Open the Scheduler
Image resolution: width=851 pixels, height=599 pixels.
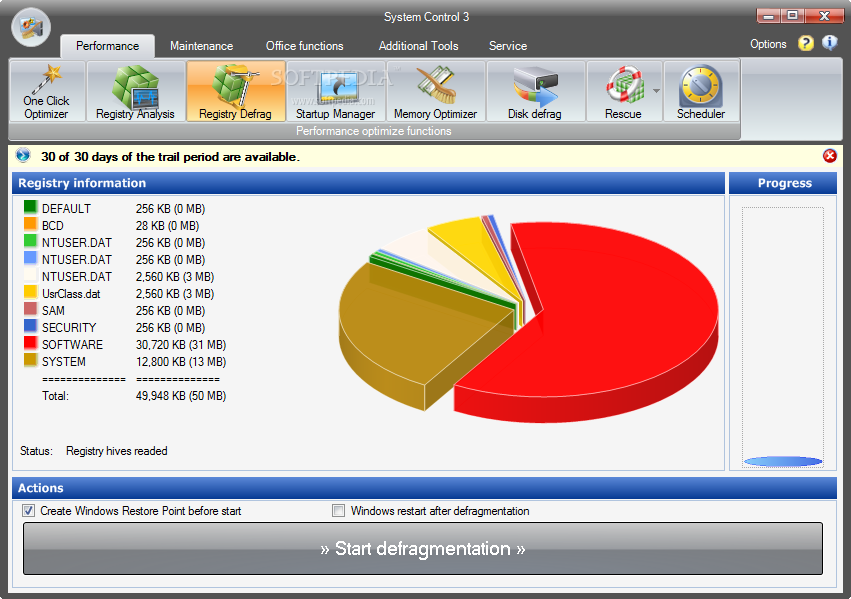[701, 91]
